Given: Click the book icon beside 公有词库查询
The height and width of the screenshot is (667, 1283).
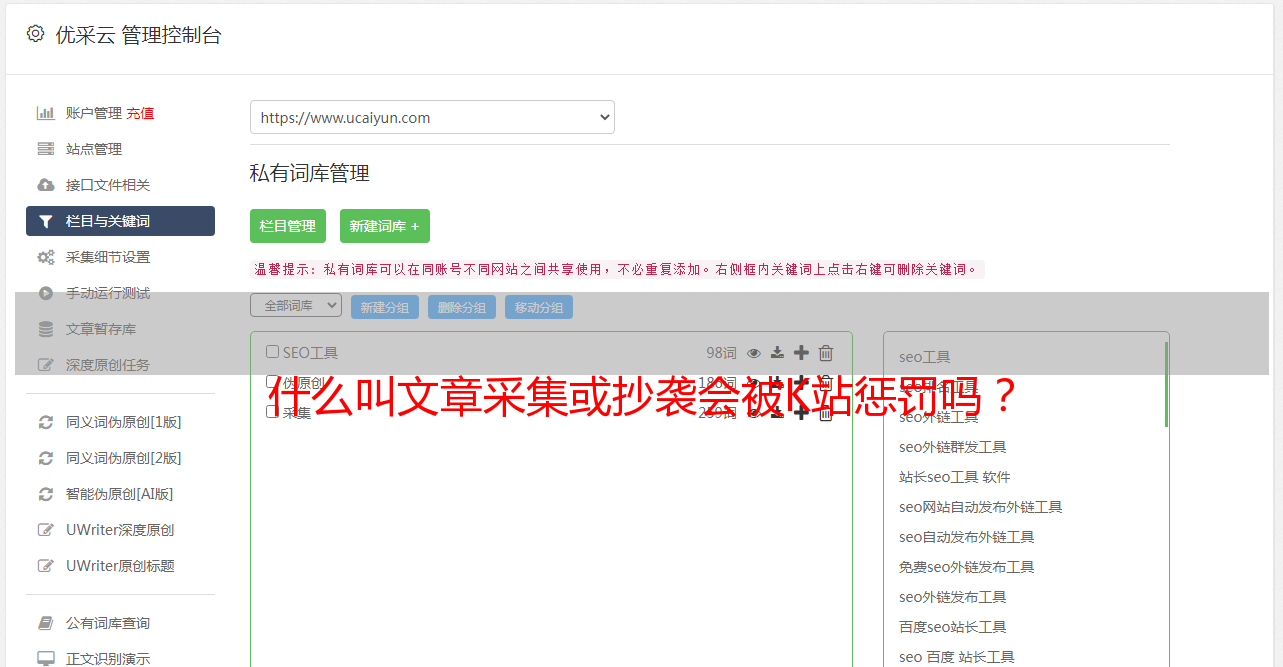Looking at the screenshot, I should (x=45, y=623).
